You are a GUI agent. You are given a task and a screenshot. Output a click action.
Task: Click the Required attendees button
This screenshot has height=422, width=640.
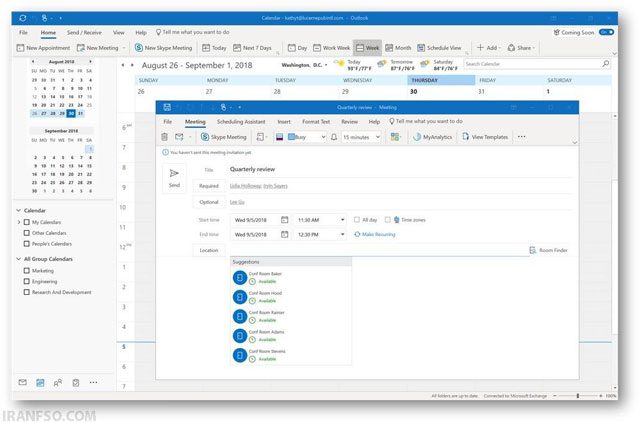209,186
